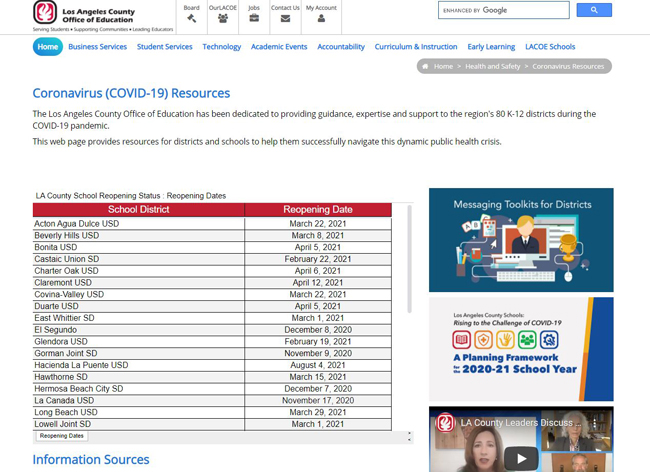This screenshot has height=472, width=650.
Task: Open the Board gavel icon
Action: 192,18
